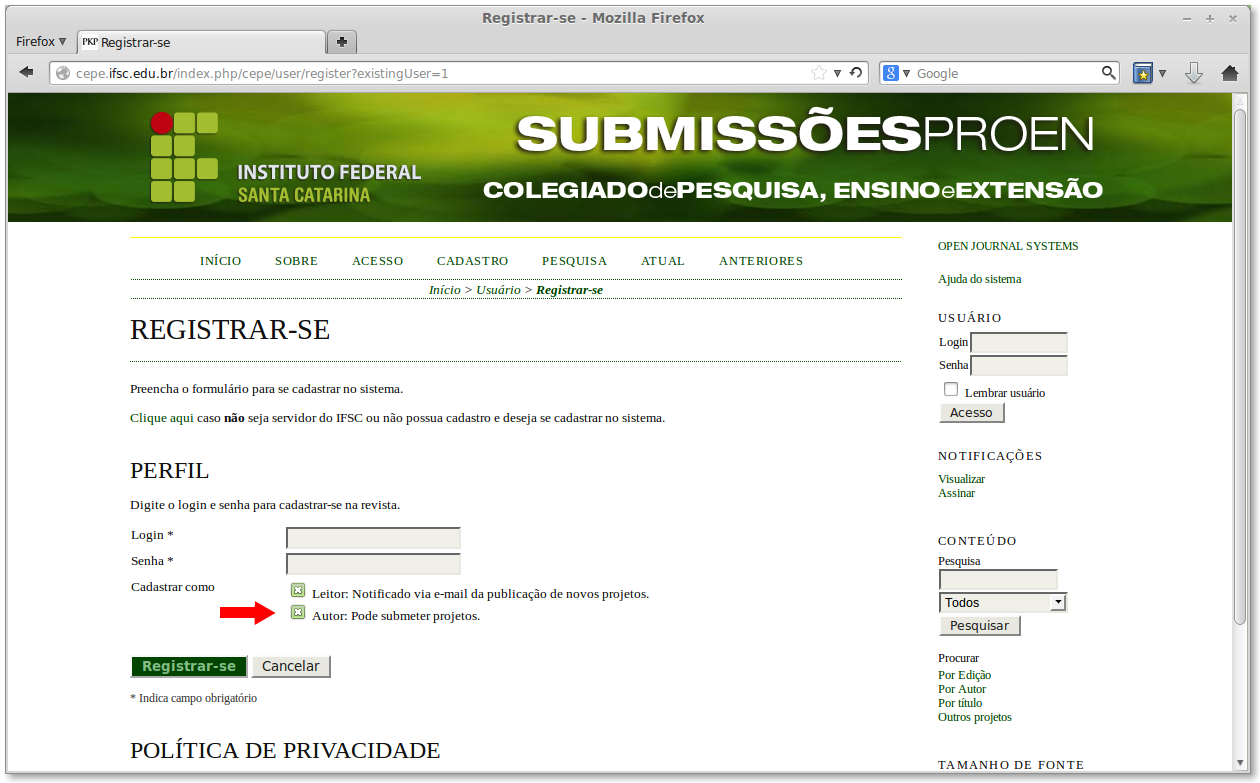Screen dimensions: 1260x783
Task: Open bookmarks via the yellow star toolbar icon
Action: [1142, 72]
